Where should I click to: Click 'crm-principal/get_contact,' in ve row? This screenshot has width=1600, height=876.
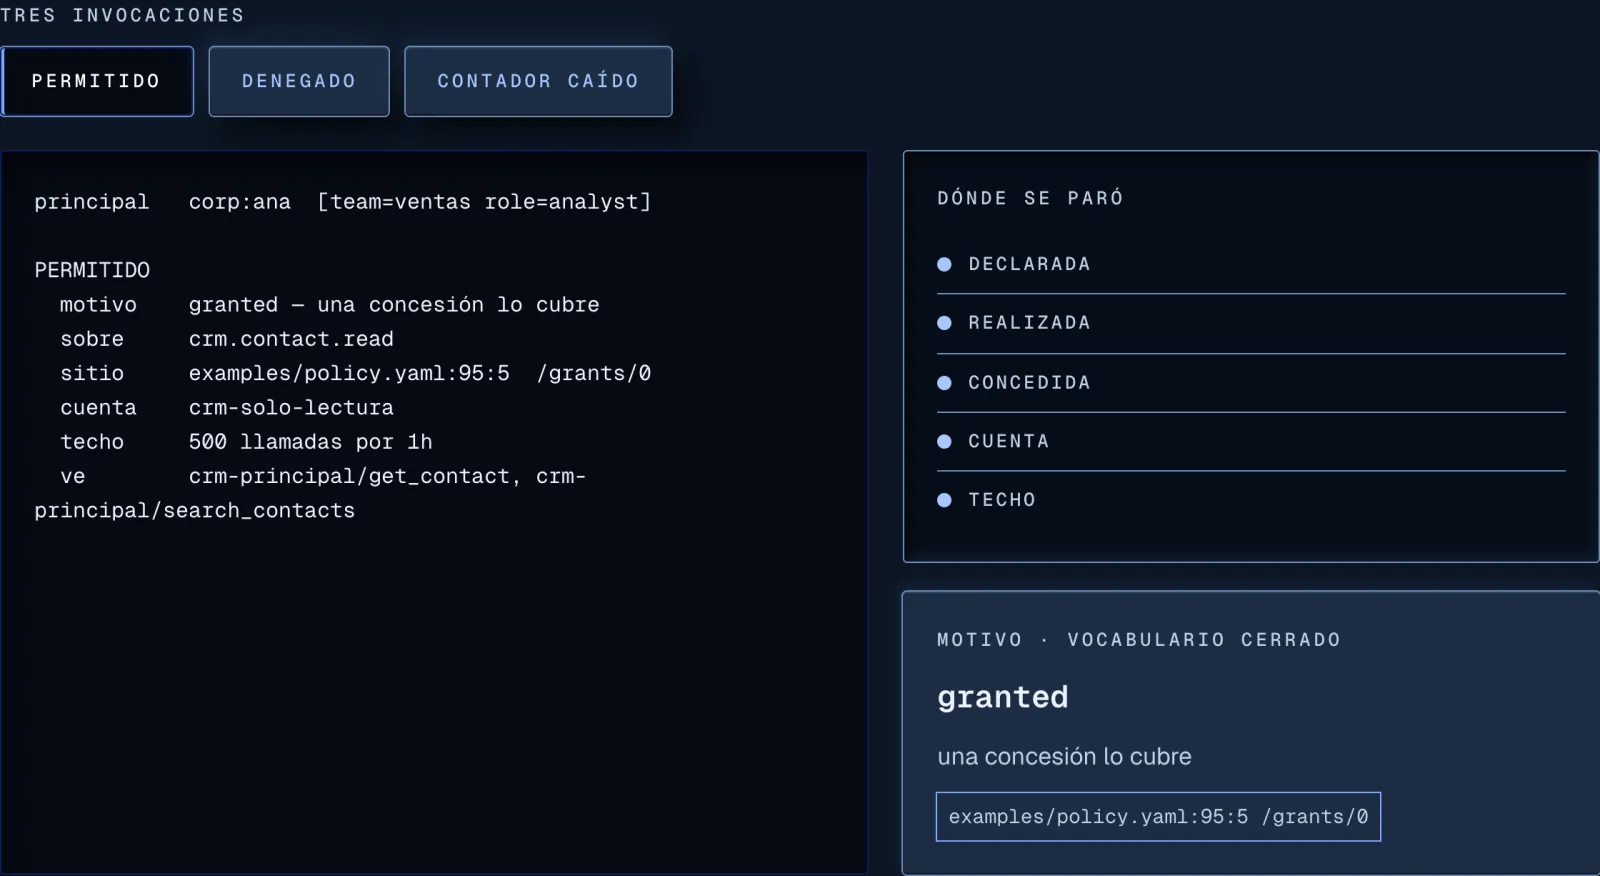coord(355,476)
